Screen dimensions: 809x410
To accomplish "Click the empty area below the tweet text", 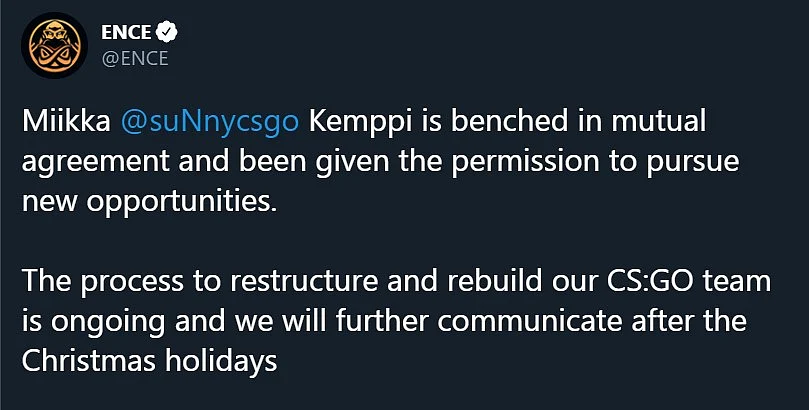I will point(404,396).
